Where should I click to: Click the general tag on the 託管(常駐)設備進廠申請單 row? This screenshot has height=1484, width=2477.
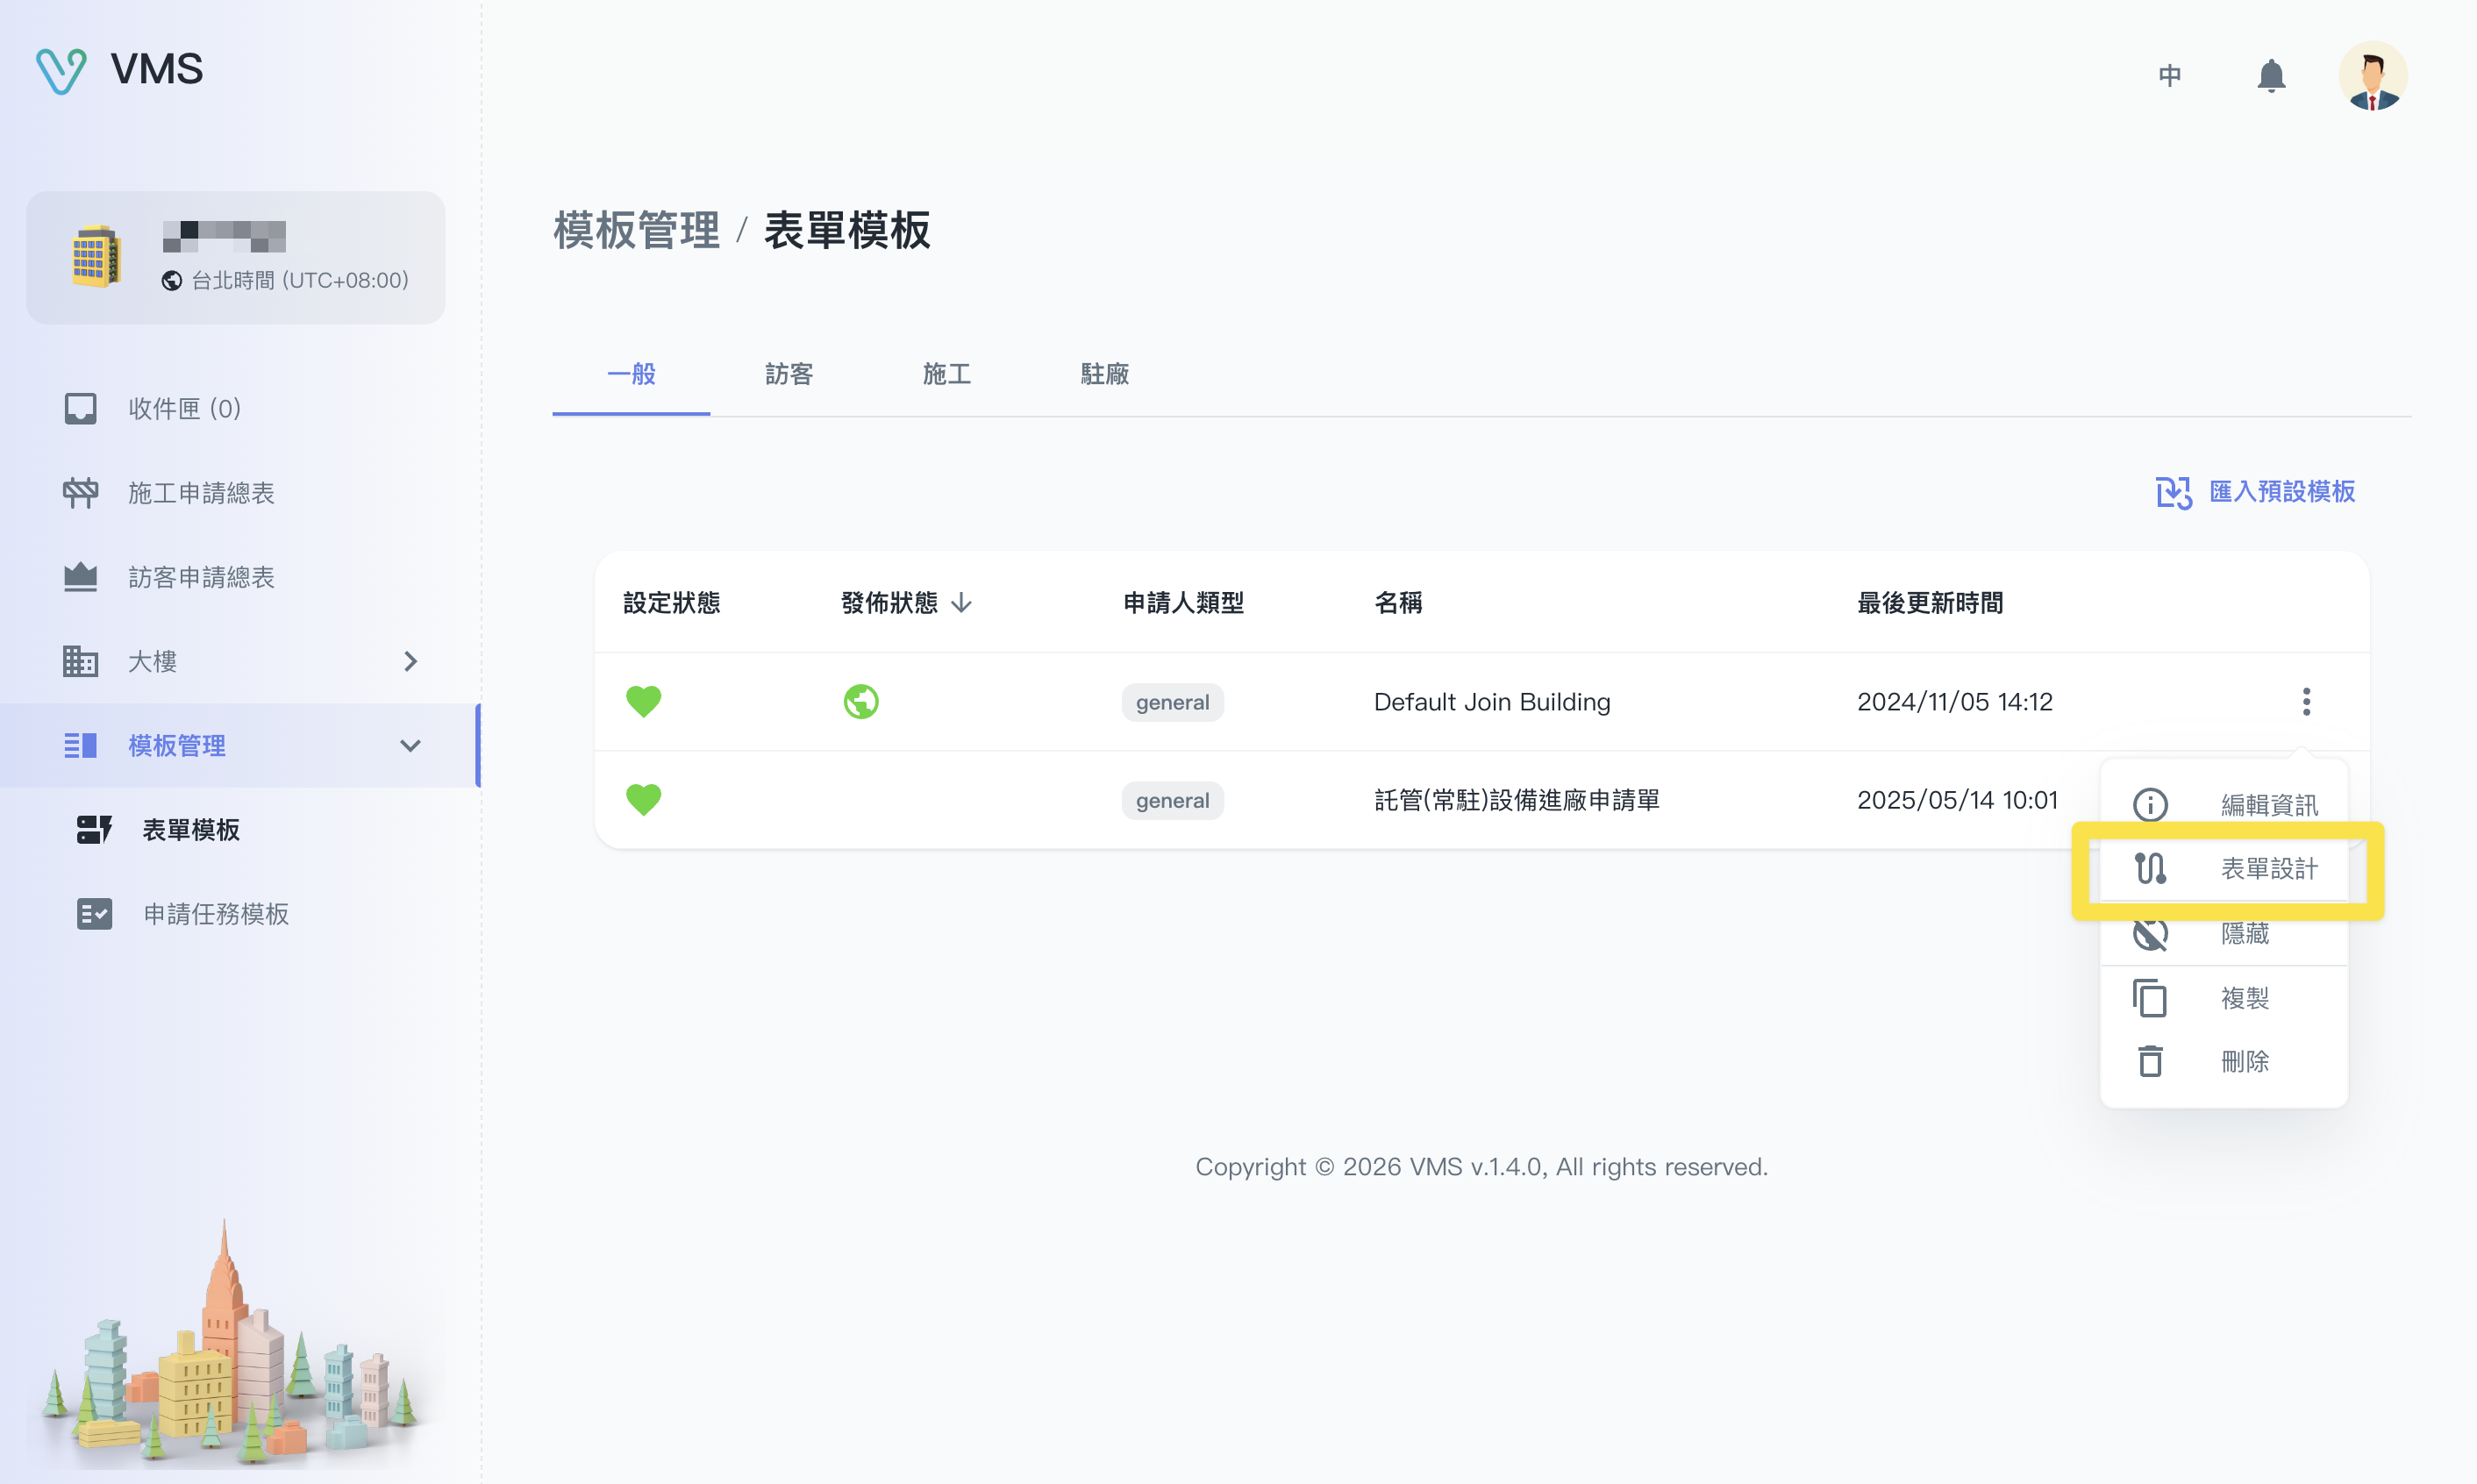click(1172, 800)
